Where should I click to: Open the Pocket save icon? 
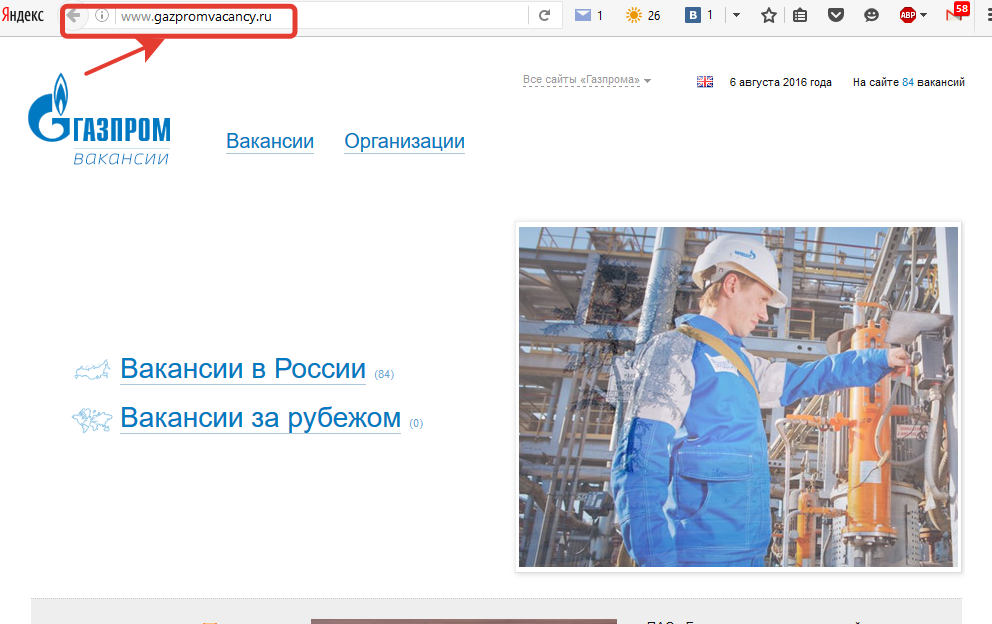click(836, 15)
